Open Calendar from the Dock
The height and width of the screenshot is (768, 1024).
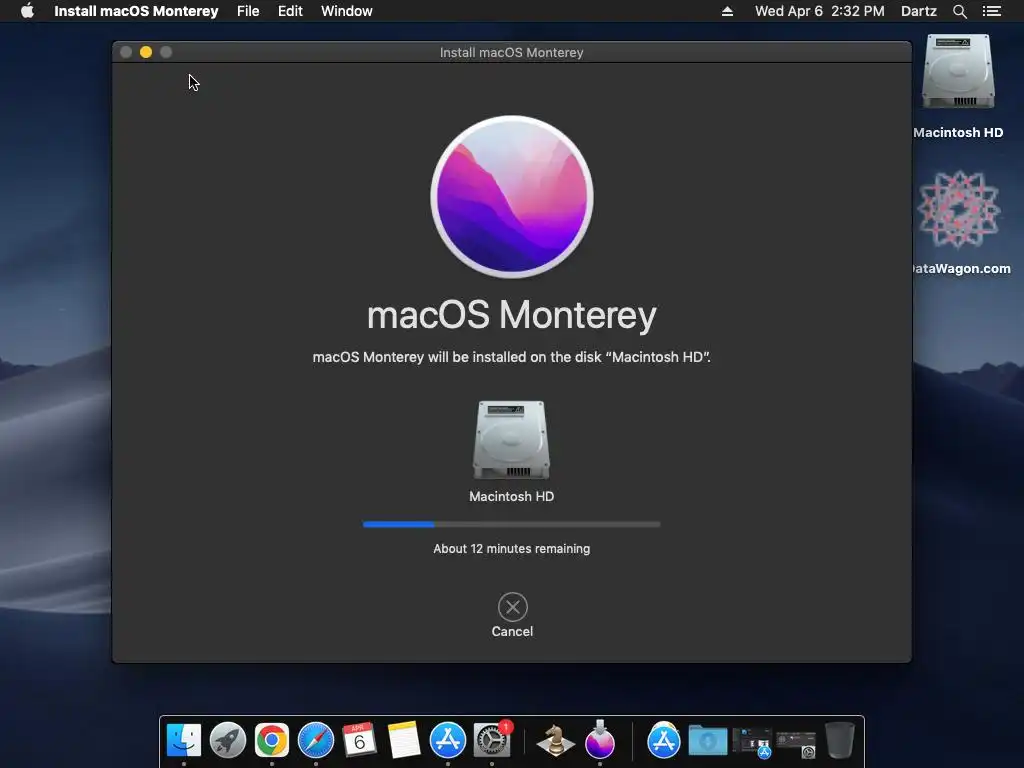(x=359, y=740)
